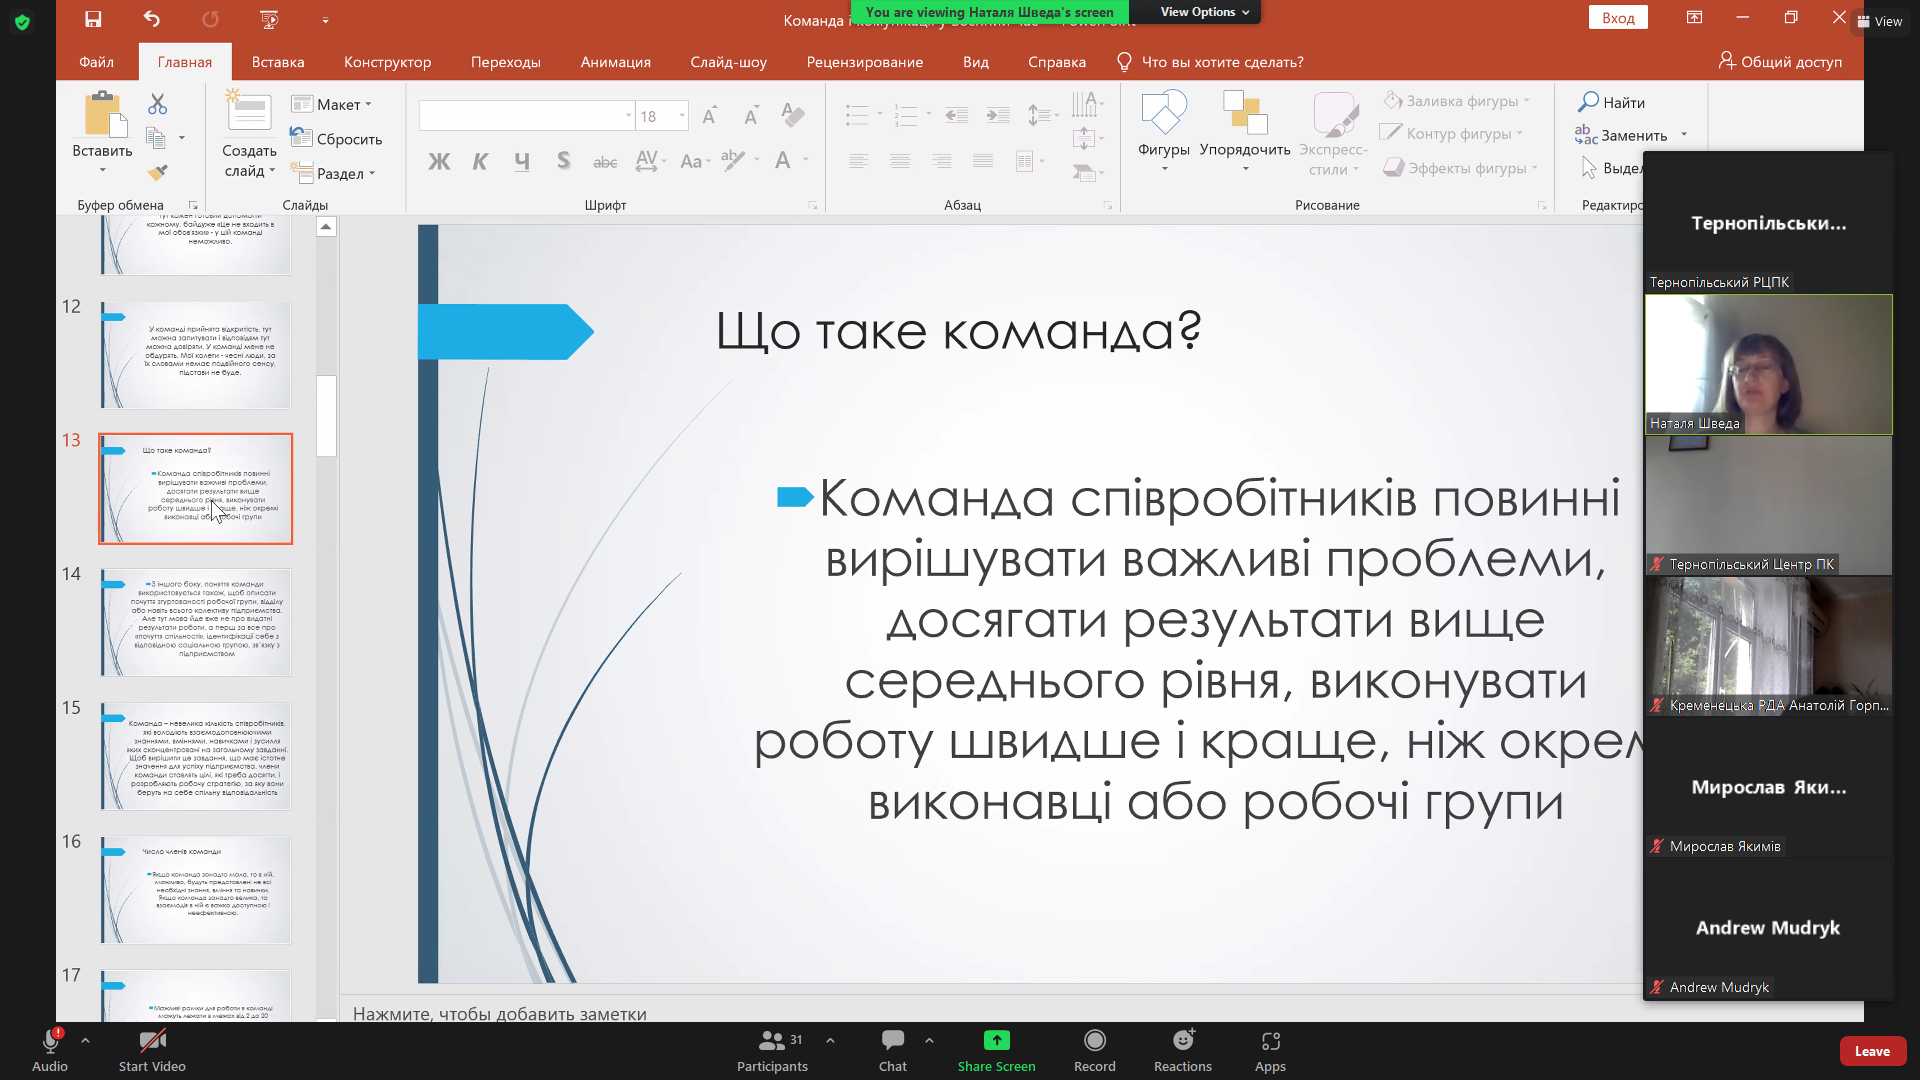
Task: Start presentation from beginning icon
Action: [269, 19]
